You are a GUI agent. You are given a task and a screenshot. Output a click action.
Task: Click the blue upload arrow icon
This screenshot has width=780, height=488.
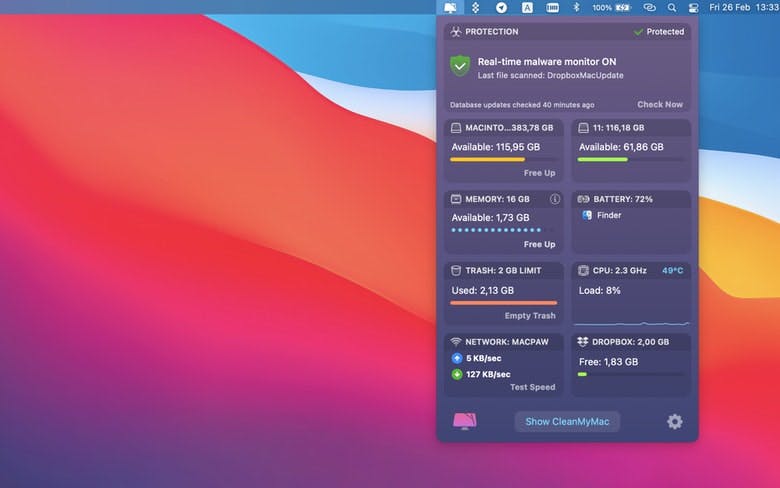click(x=457, y=358)
